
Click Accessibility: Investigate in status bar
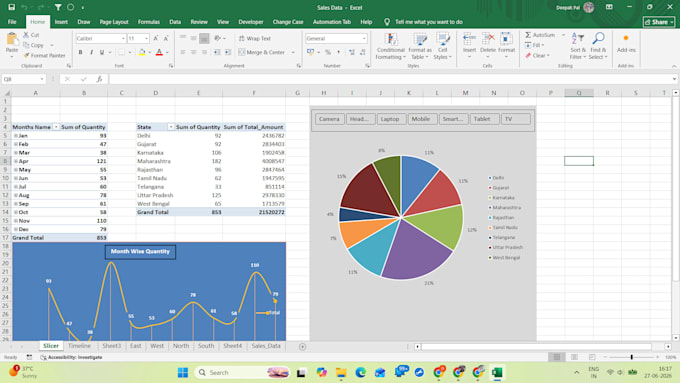click(x=72, y=357)
